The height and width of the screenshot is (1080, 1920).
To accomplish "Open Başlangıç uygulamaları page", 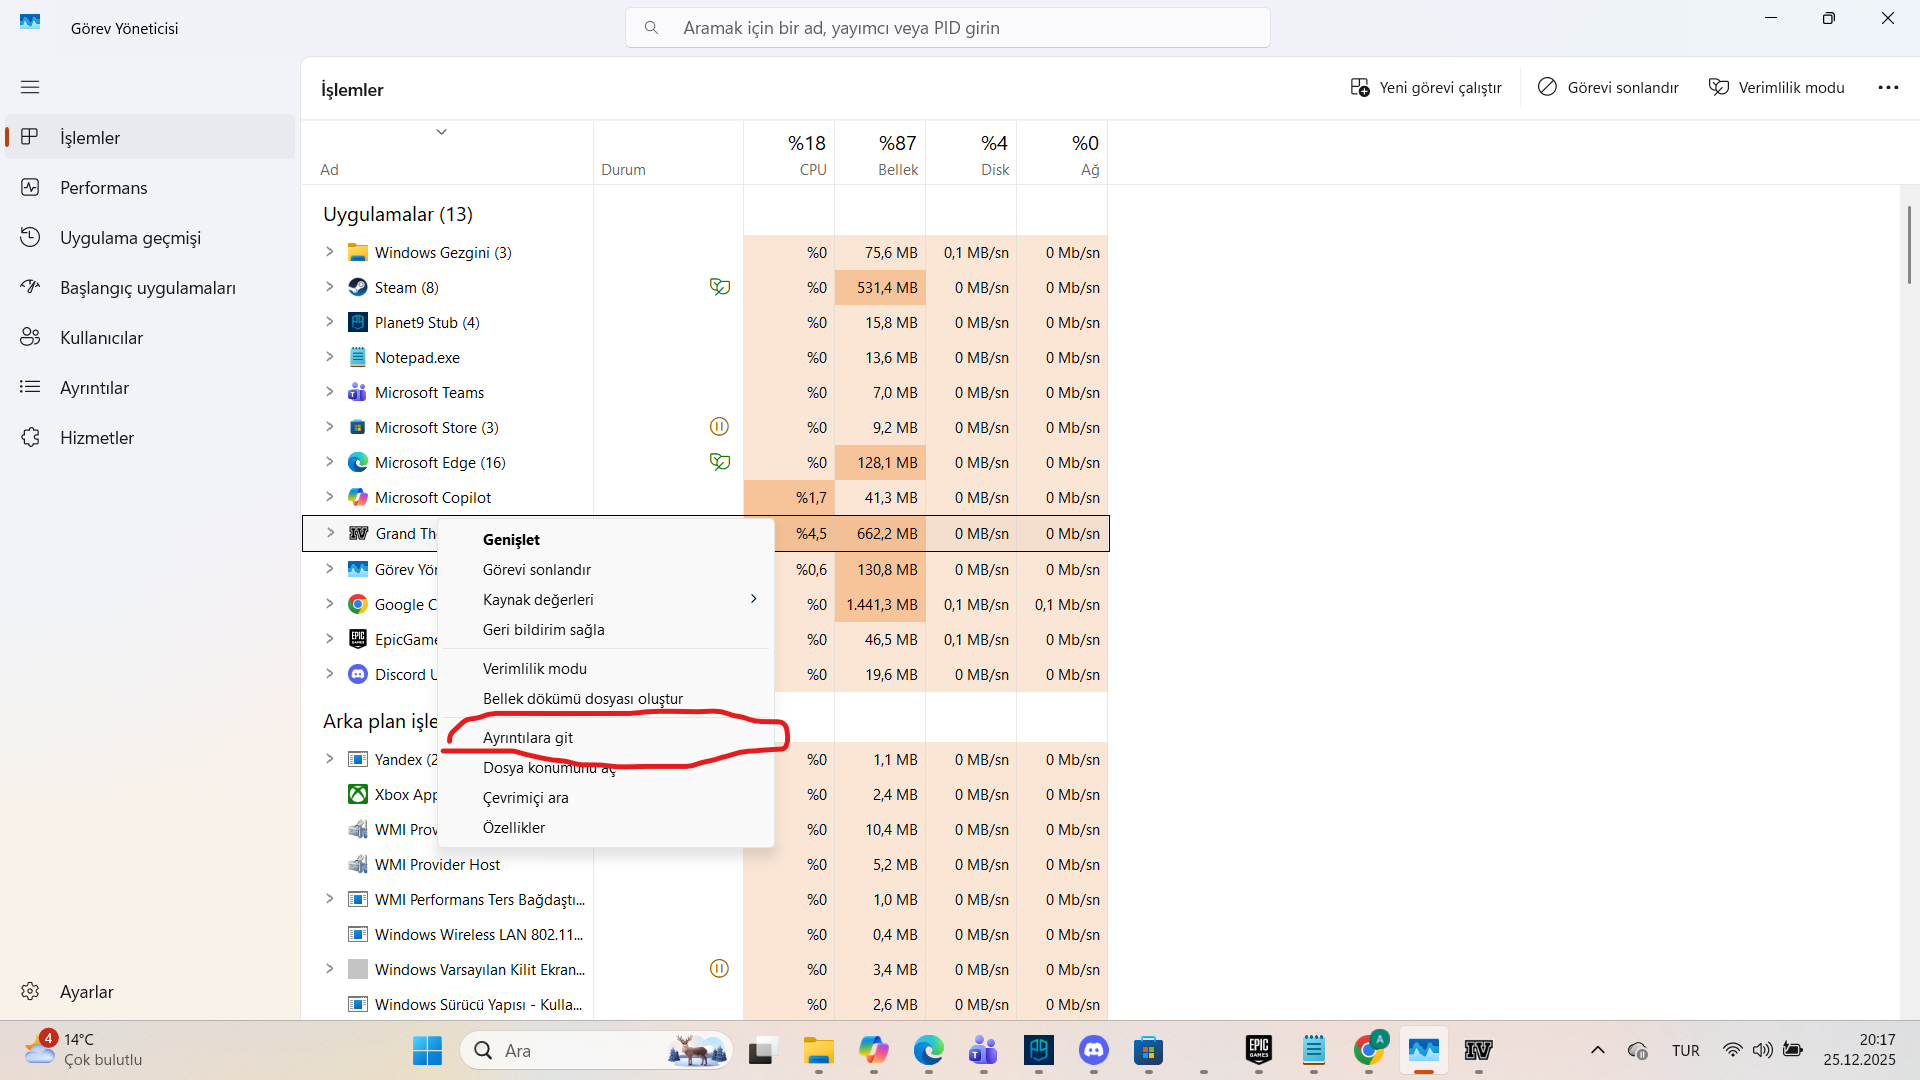I will (150, 288).
